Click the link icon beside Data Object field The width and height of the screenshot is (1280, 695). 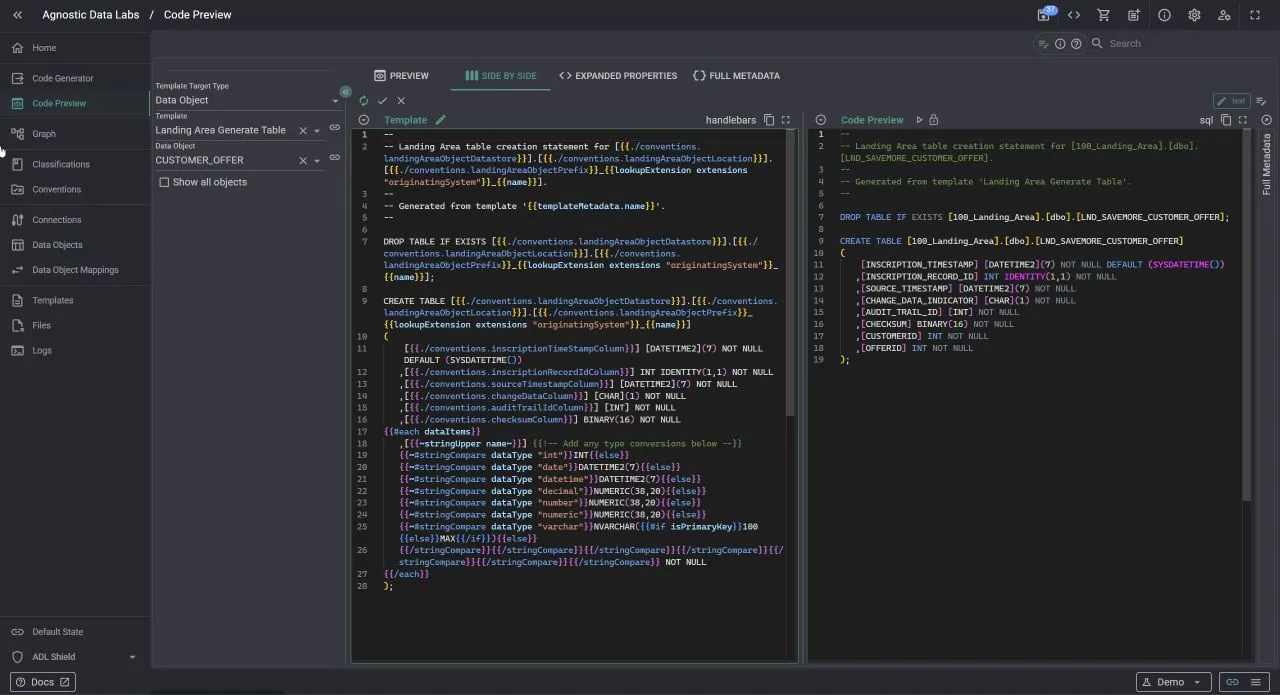pos(335,157)
